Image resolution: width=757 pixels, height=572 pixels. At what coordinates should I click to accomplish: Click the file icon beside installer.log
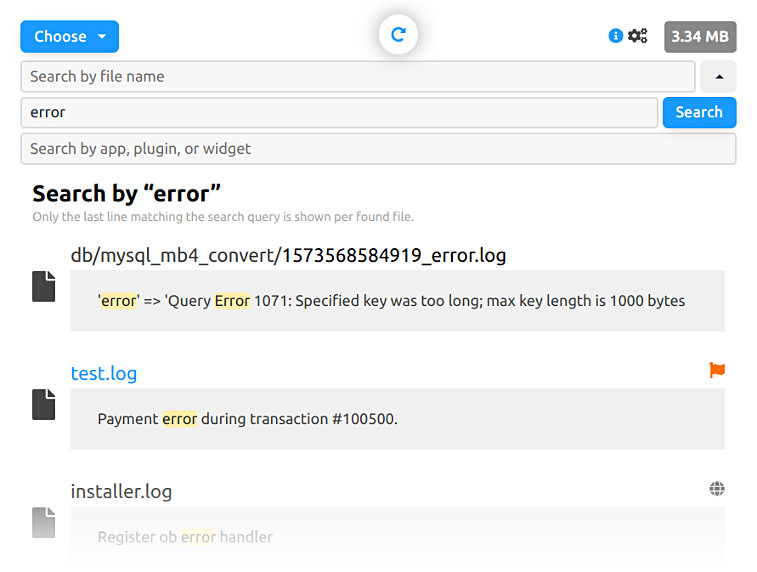[x=43, y=522]
